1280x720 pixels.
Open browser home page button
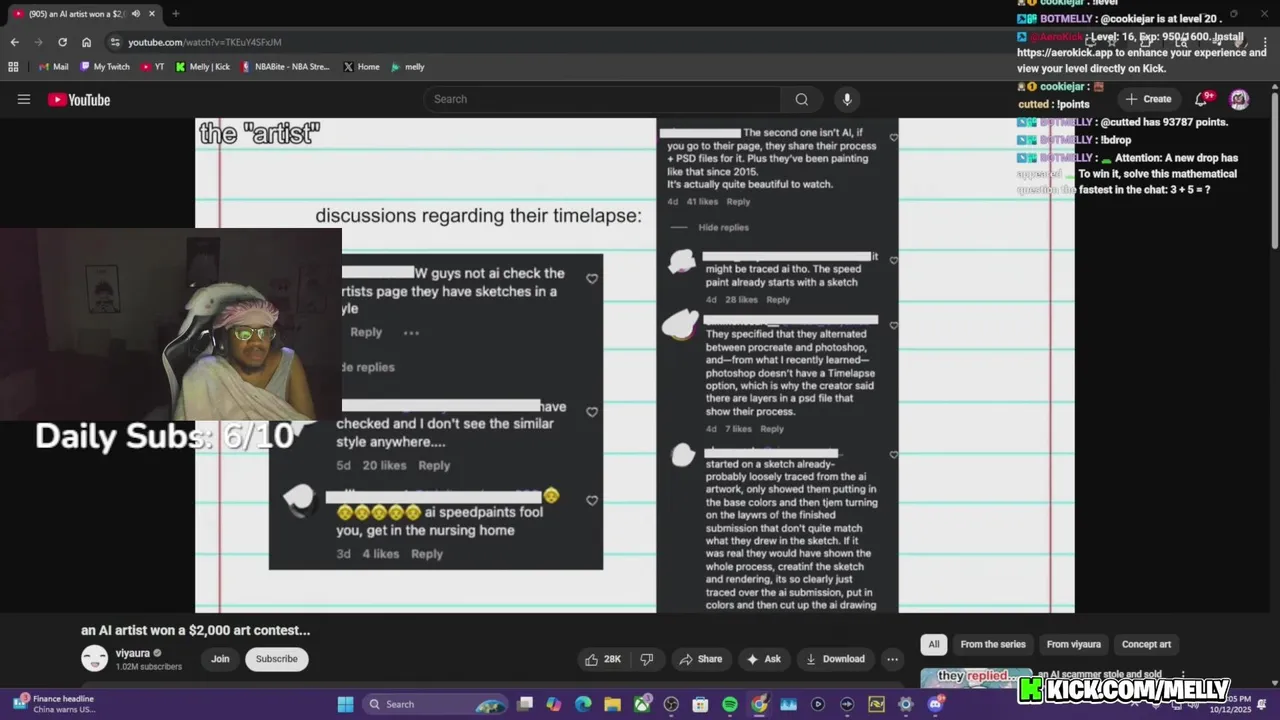coord(87,42)
